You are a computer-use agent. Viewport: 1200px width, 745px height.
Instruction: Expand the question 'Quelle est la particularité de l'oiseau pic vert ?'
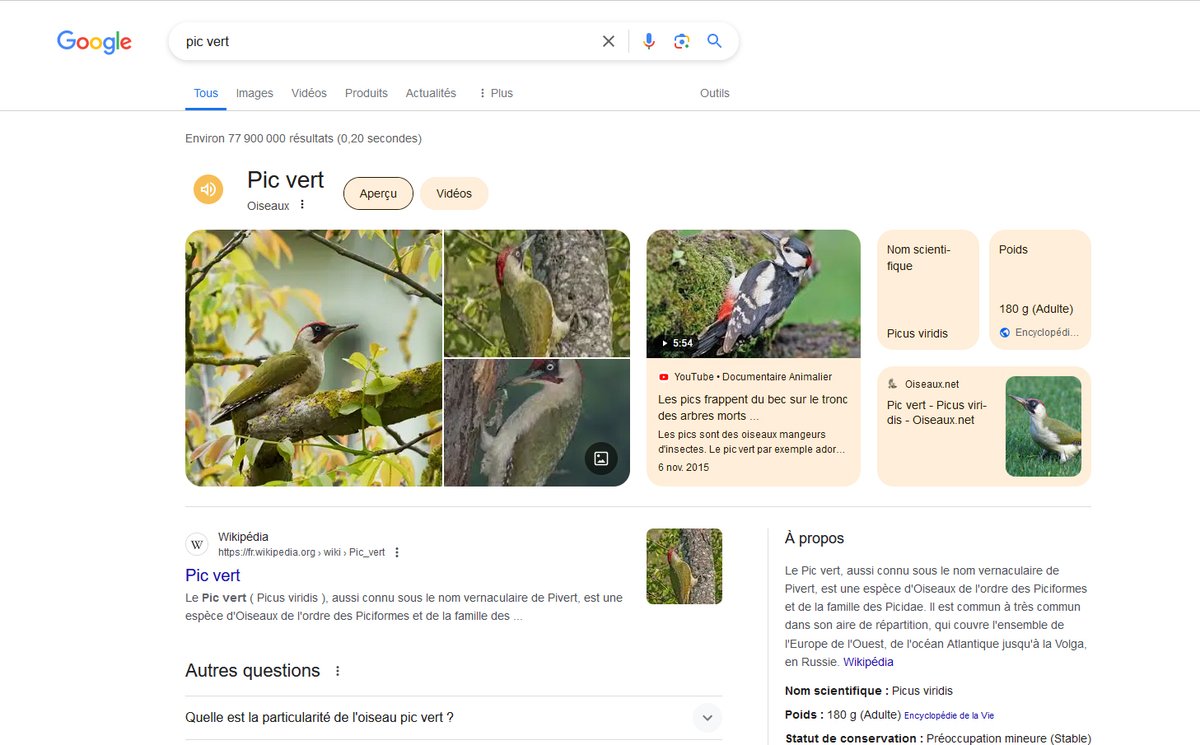(x=707, y=717)
